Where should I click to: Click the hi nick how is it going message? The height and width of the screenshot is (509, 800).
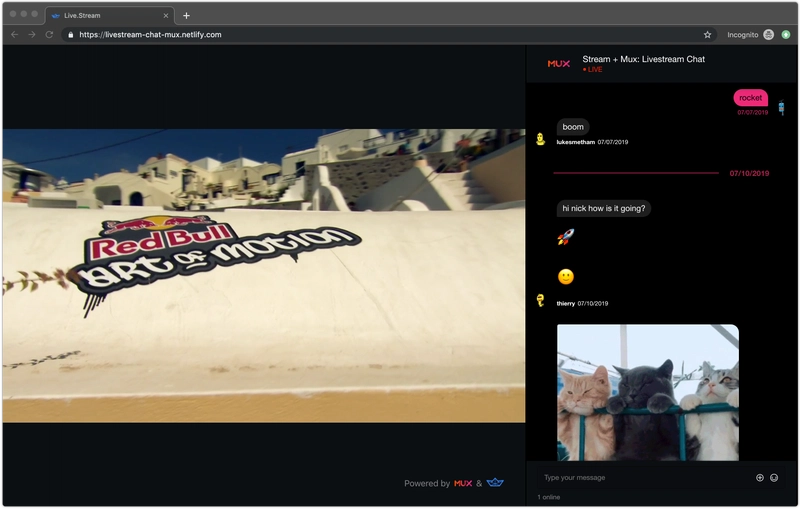pos(604,208)
